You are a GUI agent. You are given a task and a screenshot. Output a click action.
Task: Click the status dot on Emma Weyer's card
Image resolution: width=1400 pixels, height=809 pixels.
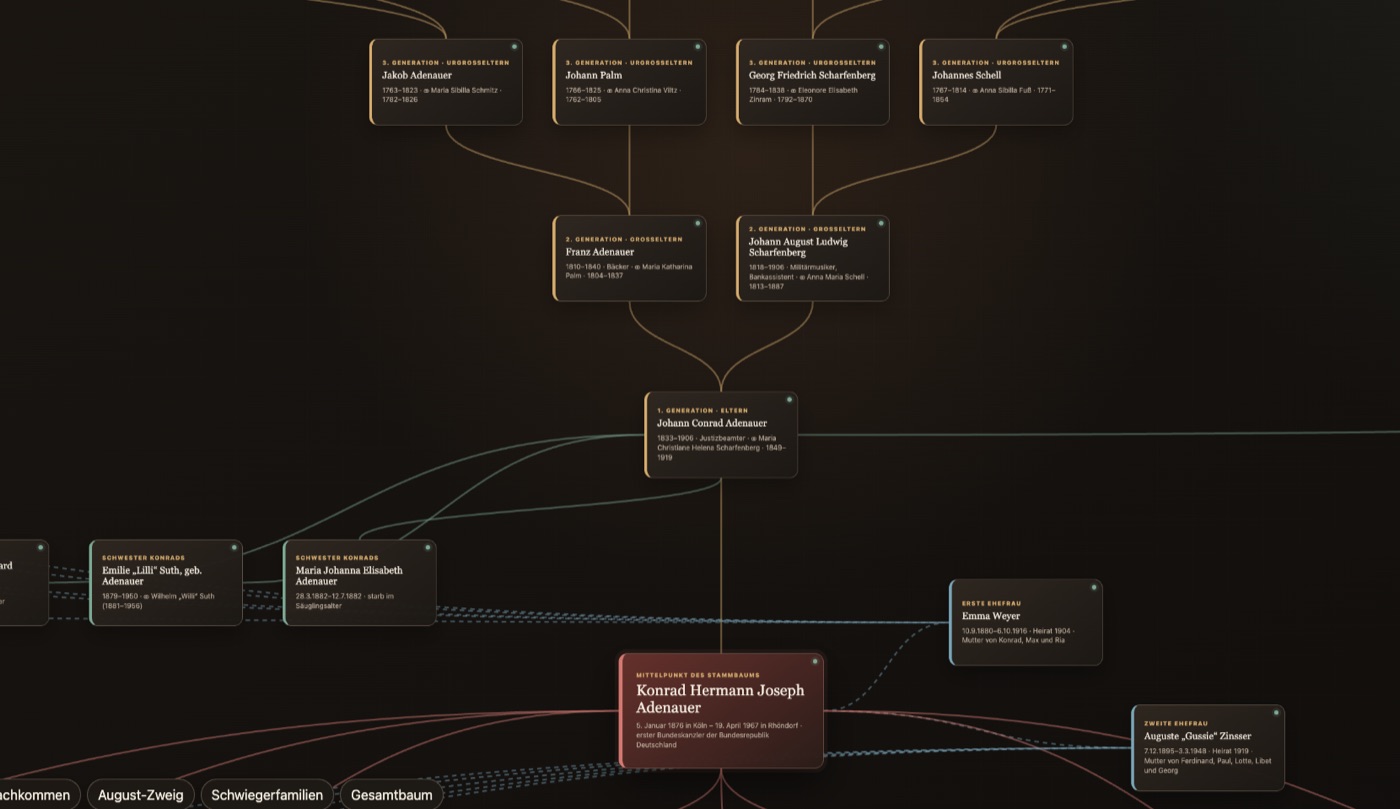(x=1094, y=587)
